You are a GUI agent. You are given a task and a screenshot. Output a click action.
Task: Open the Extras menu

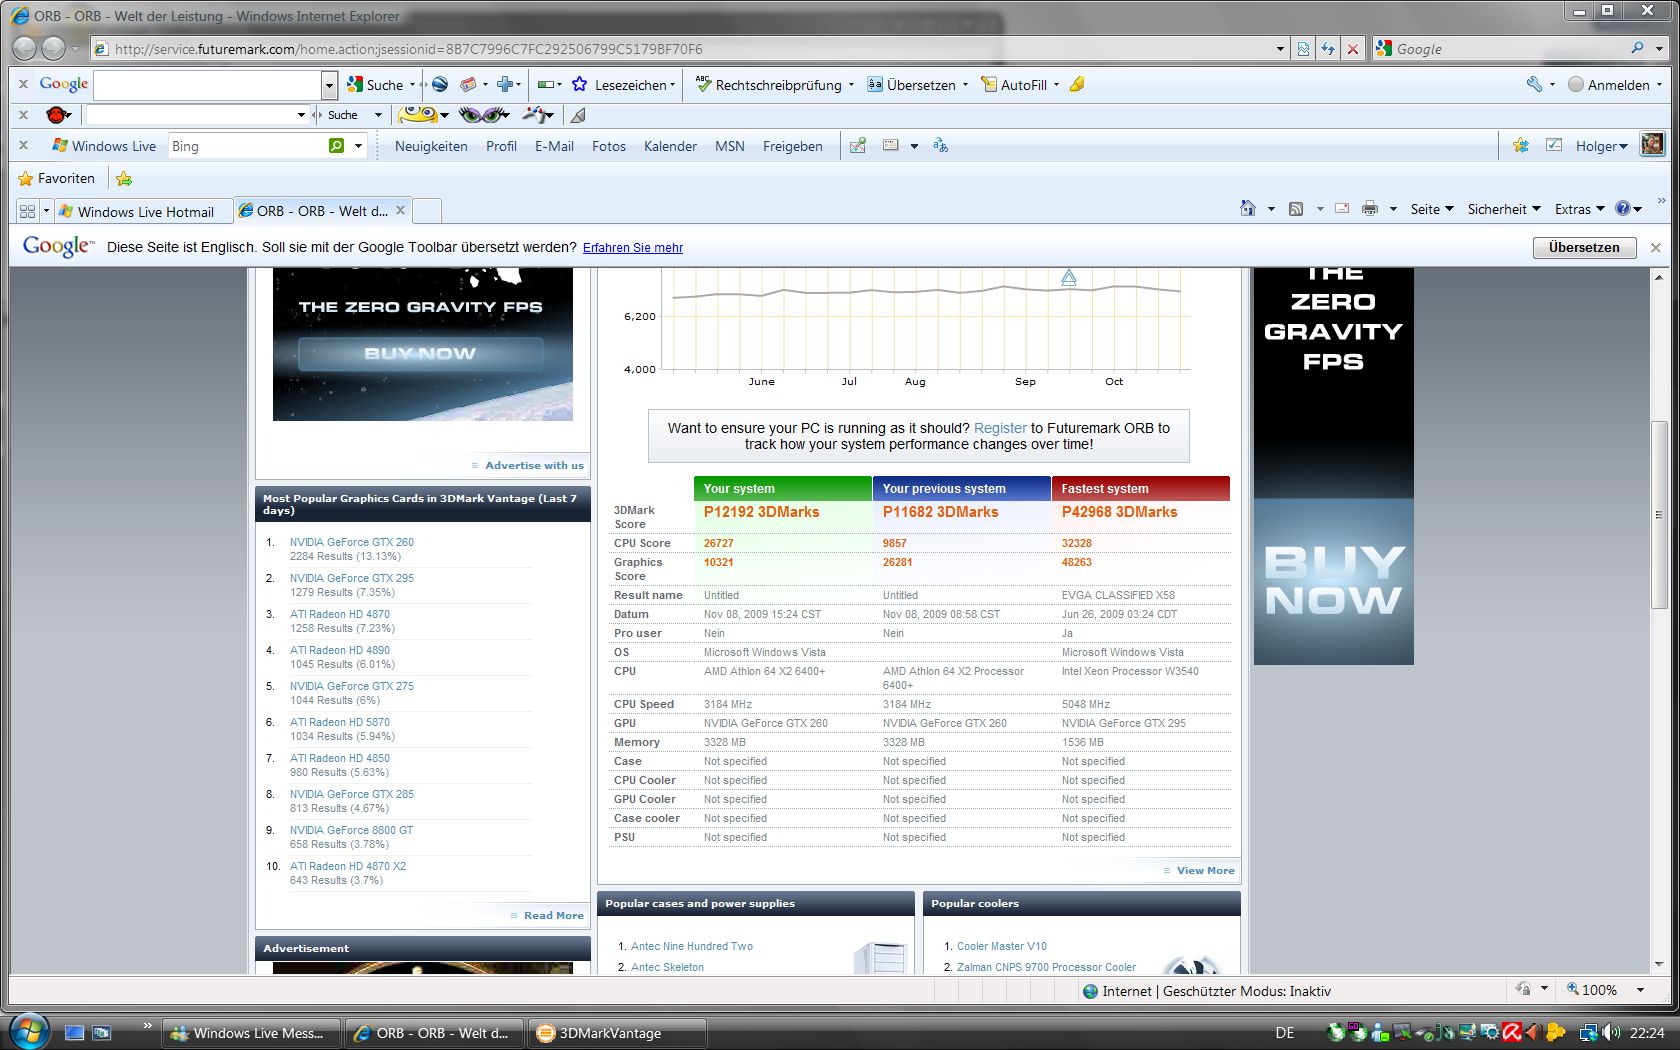tap(1579, 209)
